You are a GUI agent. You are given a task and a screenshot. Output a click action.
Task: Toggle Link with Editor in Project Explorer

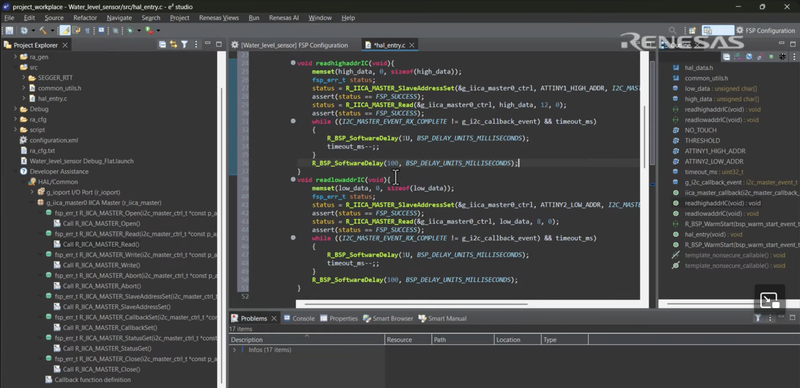click(x=173, y=45)
